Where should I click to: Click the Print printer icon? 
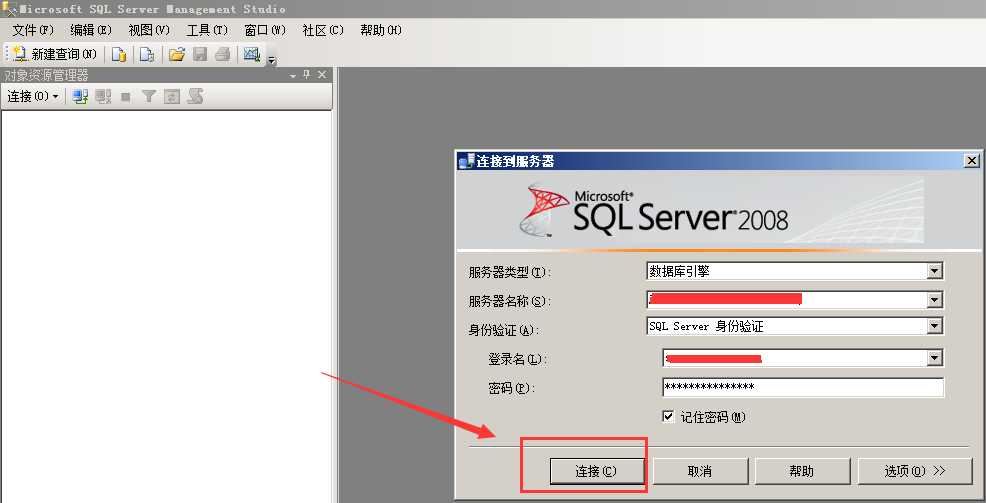click(x=222, y=55)
